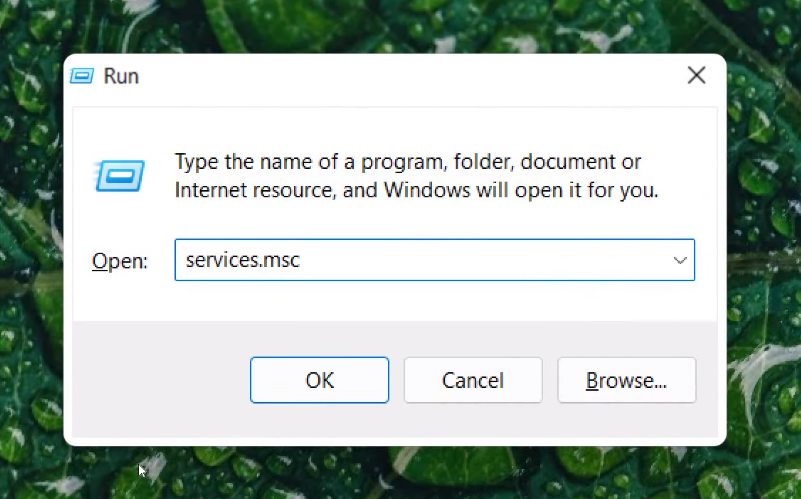Image resolution: width=801 pixels, height=499 pixels.
Task: Open the Browse... file picker
Action: 627,380
